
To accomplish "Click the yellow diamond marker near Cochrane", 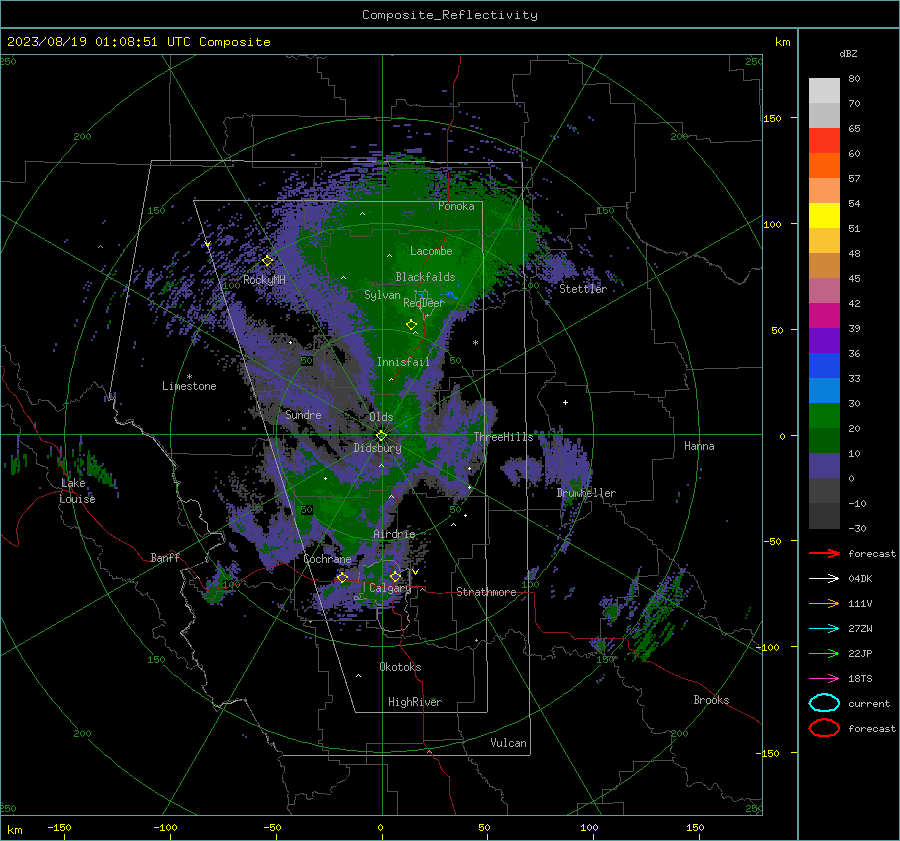I will click(x=343, y=577).
